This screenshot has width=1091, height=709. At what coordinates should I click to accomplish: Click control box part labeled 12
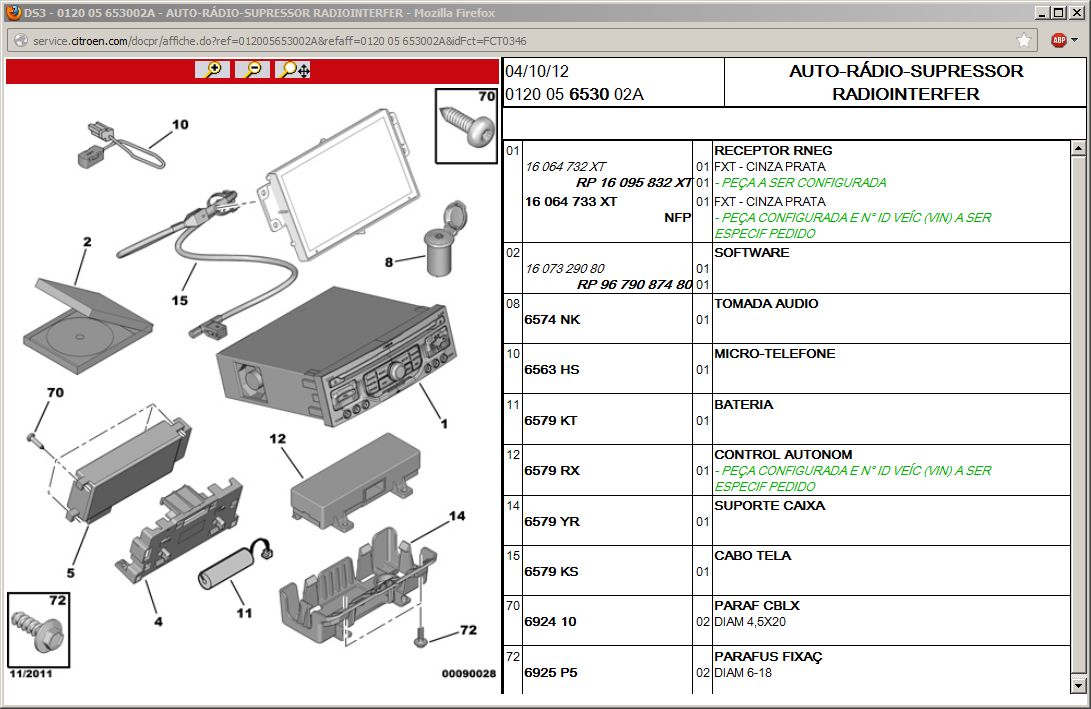click(x=355, y=480)
